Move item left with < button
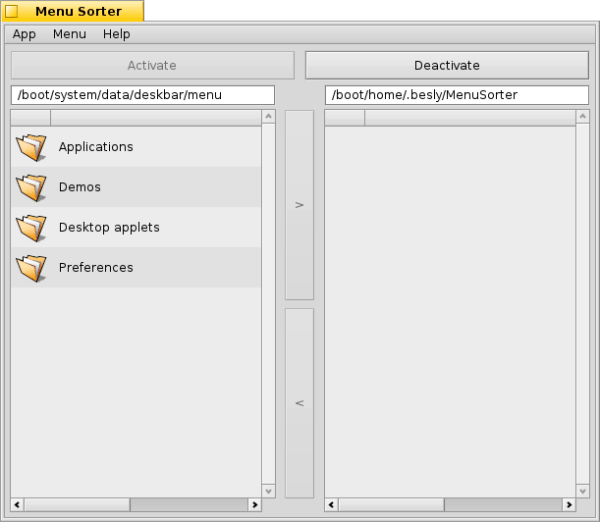 (x=299, y=403)
